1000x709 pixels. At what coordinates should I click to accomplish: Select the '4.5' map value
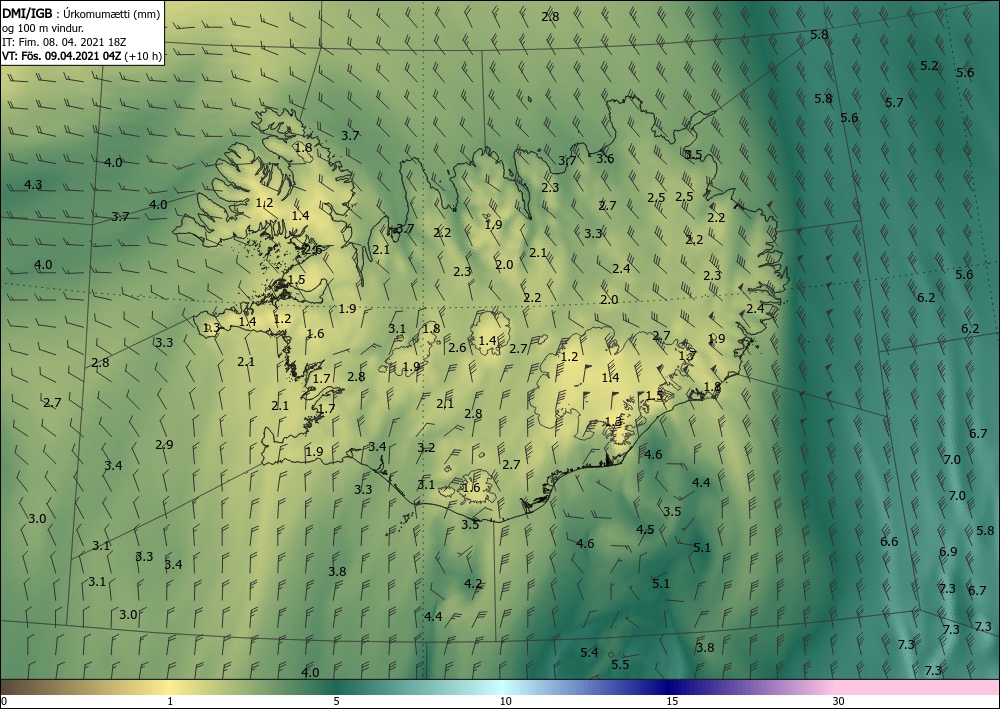tap(645, 530)
